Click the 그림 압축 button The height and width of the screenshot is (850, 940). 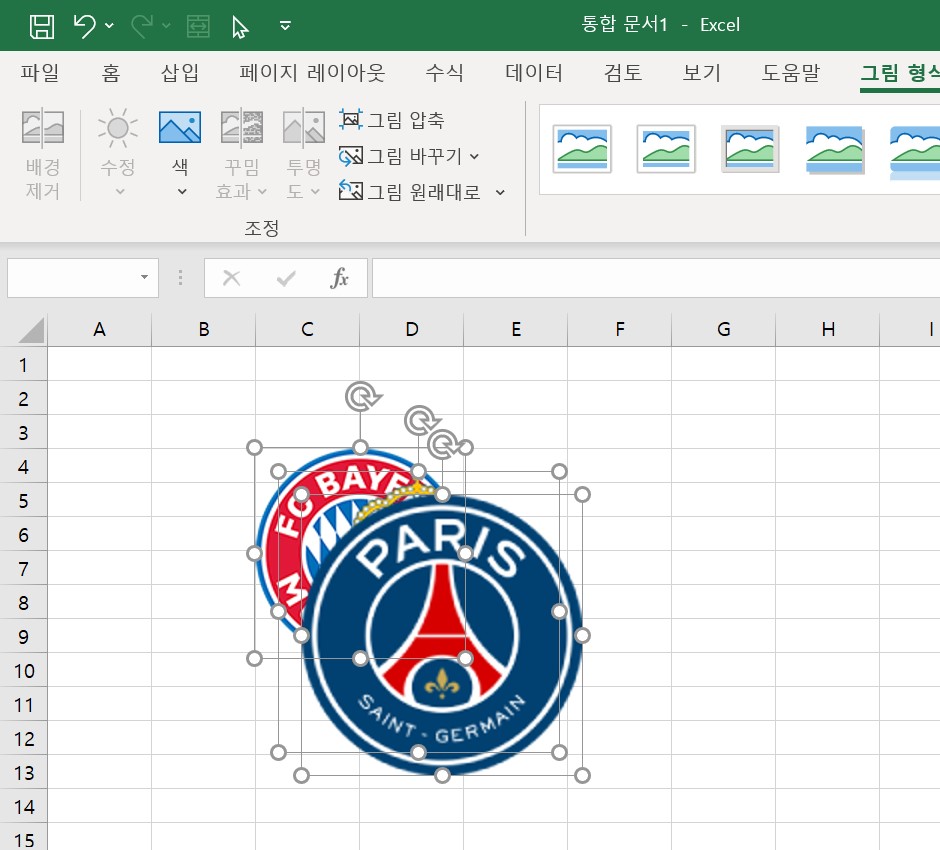point(391,120)
